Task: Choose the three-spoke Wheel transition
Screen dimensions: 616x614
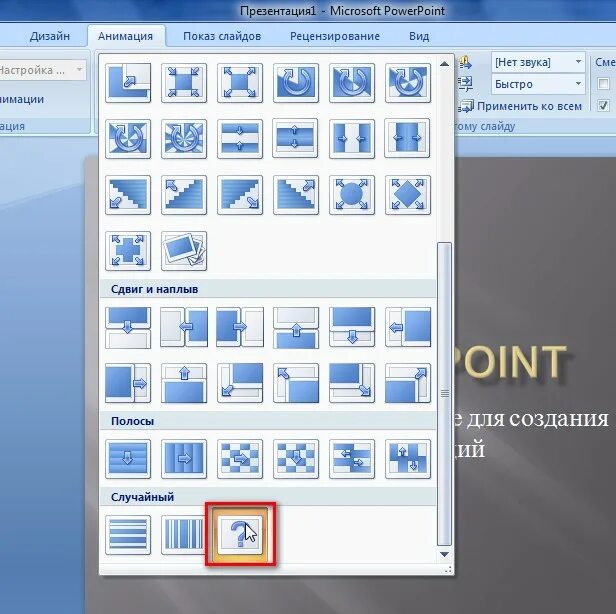Action: pyautogui.click(x=408, y=83)
